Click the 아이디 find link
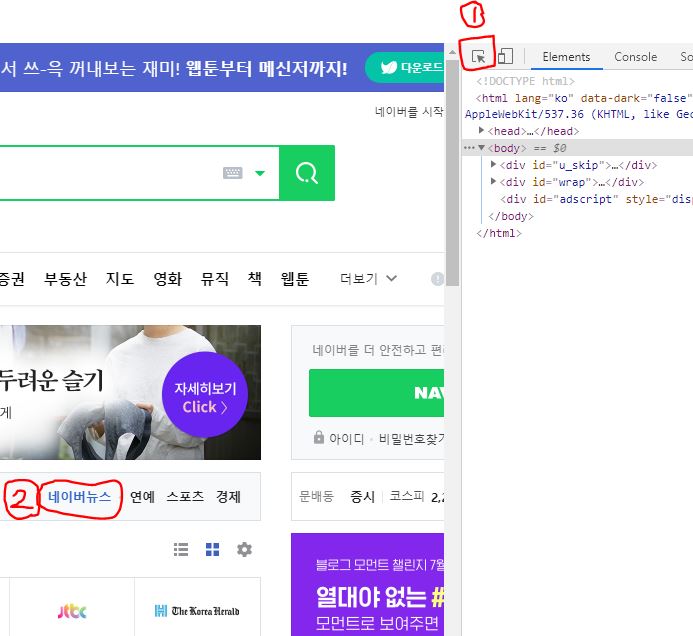This screenshot has height=636, width=693. [346, 439]
